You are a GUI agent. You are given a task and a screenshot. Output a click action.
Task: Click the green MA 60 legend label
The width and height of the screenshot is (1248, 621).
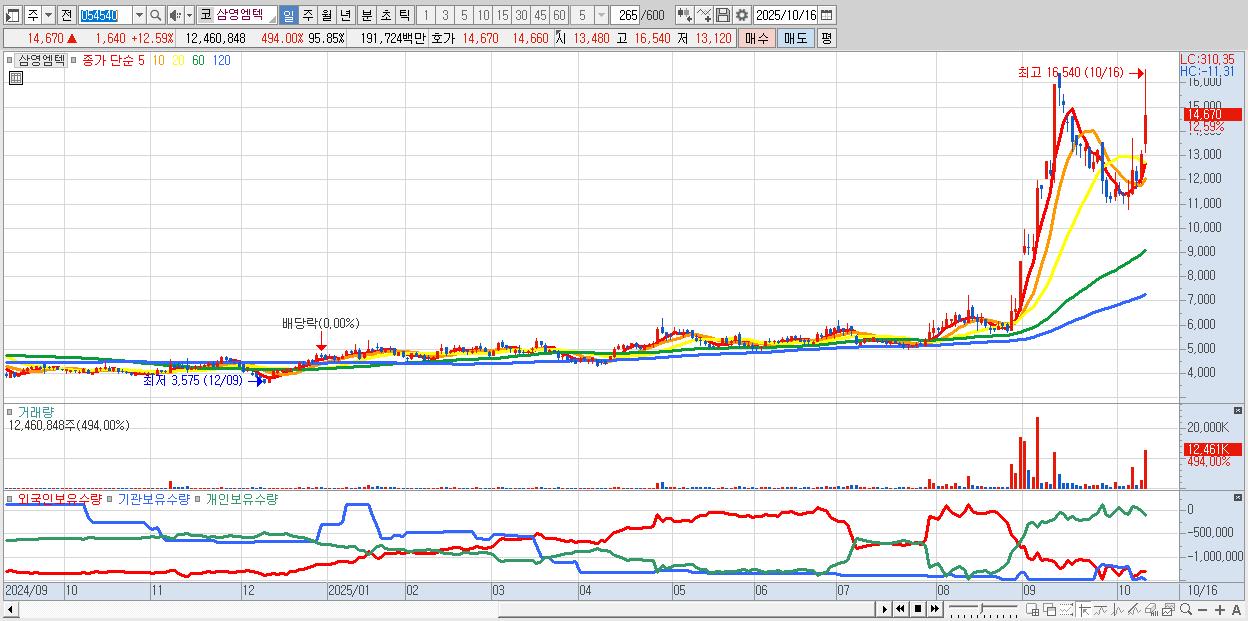tap(199, 60)
